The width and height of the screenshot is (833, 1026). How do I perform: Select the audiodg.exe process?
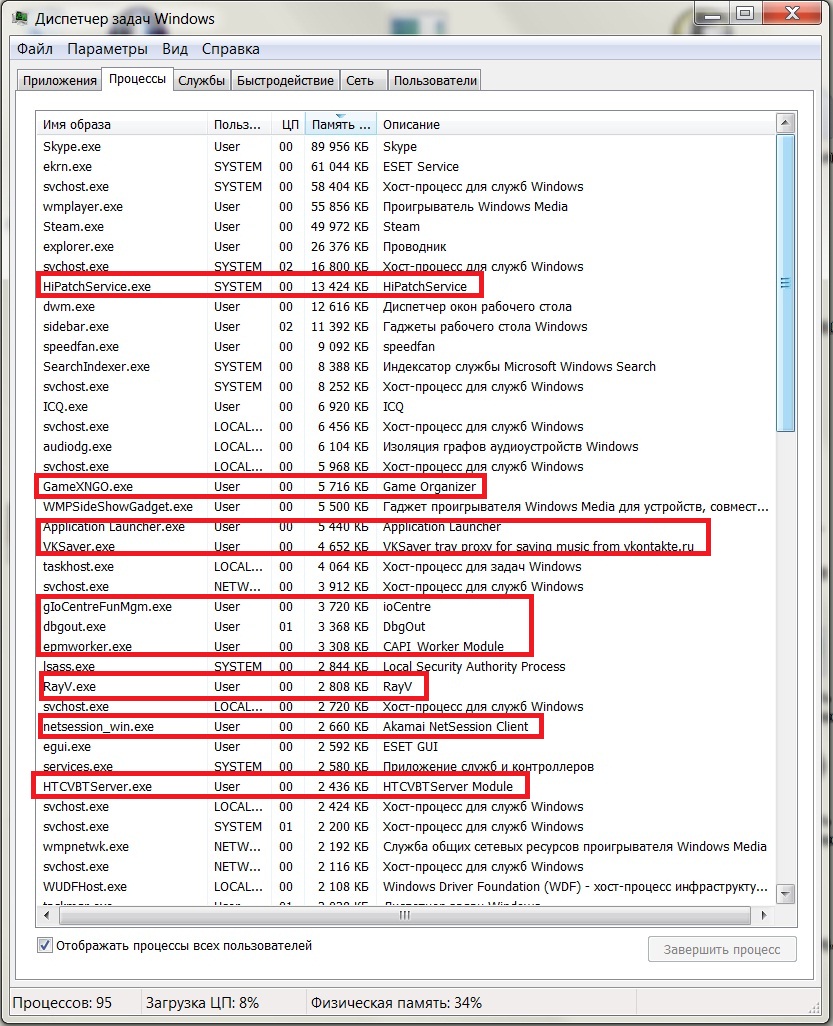pyautogui.click(x=406, y=447)
